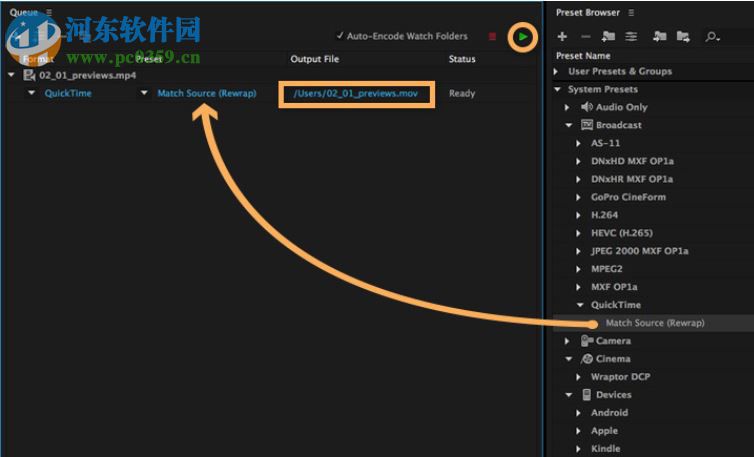Click the red Stop Queue button

click(x=492, y=37)
